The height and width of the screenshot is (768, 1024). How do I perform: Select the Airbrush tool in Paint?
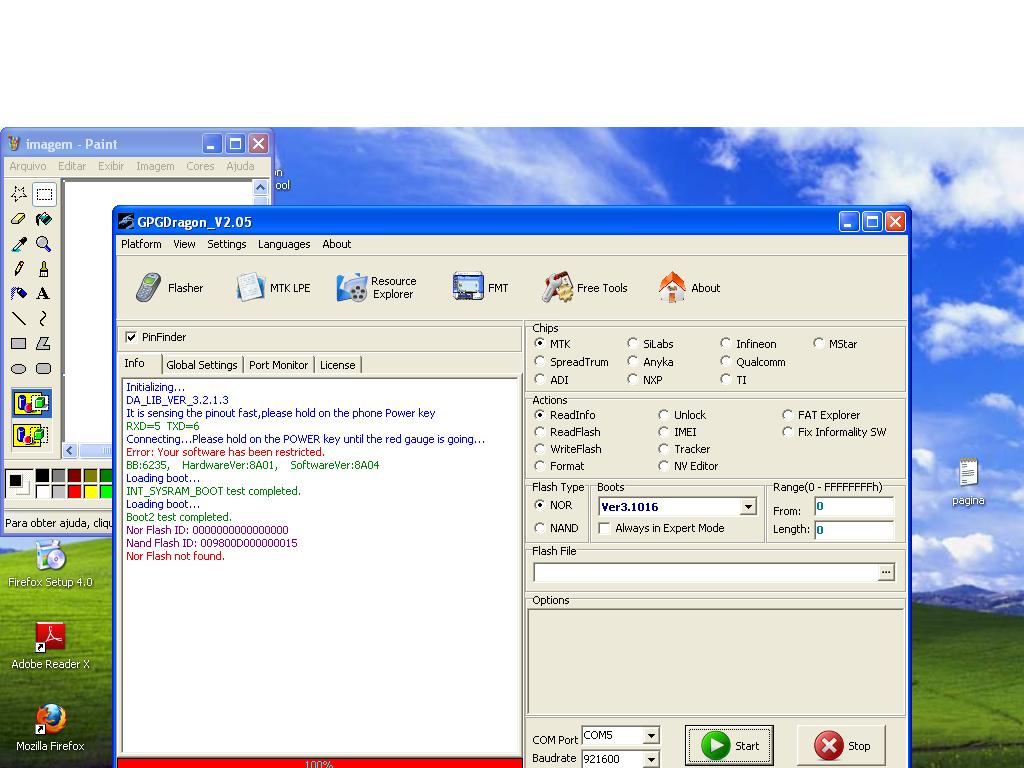click(x=19, y=293)
